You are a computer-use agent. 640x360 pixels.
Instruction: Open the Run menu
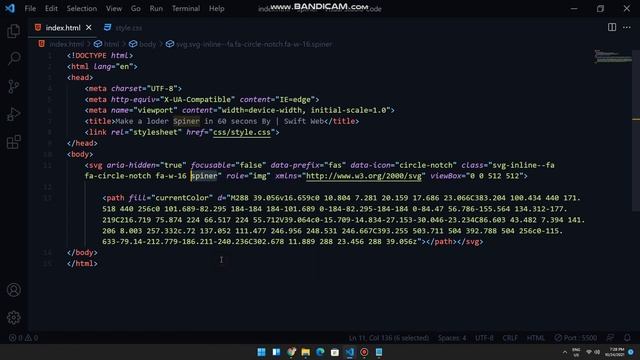click(156, 8)
